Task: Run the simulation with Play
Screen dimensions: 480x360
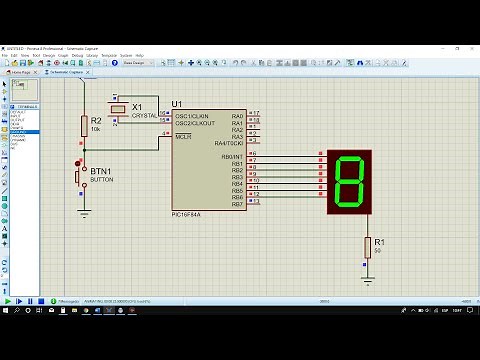Action: (8, 301)
